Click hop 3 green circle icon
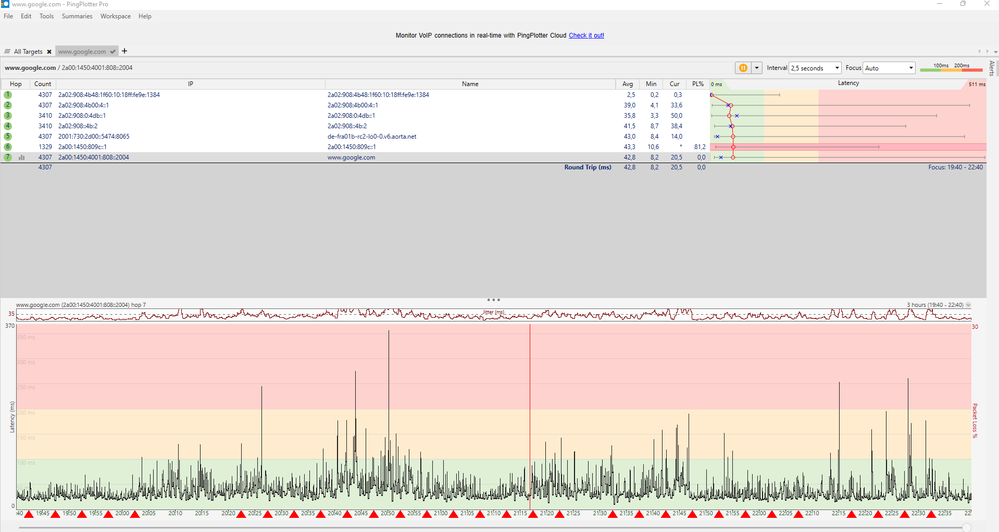 coord(8,115)
